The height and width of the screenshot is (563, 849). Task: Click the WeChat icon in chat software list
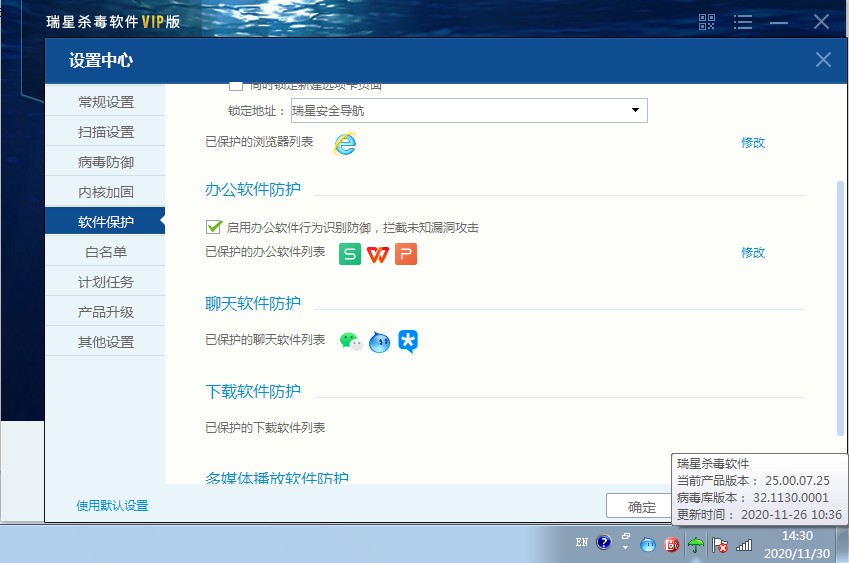click(x=351, y=342)
